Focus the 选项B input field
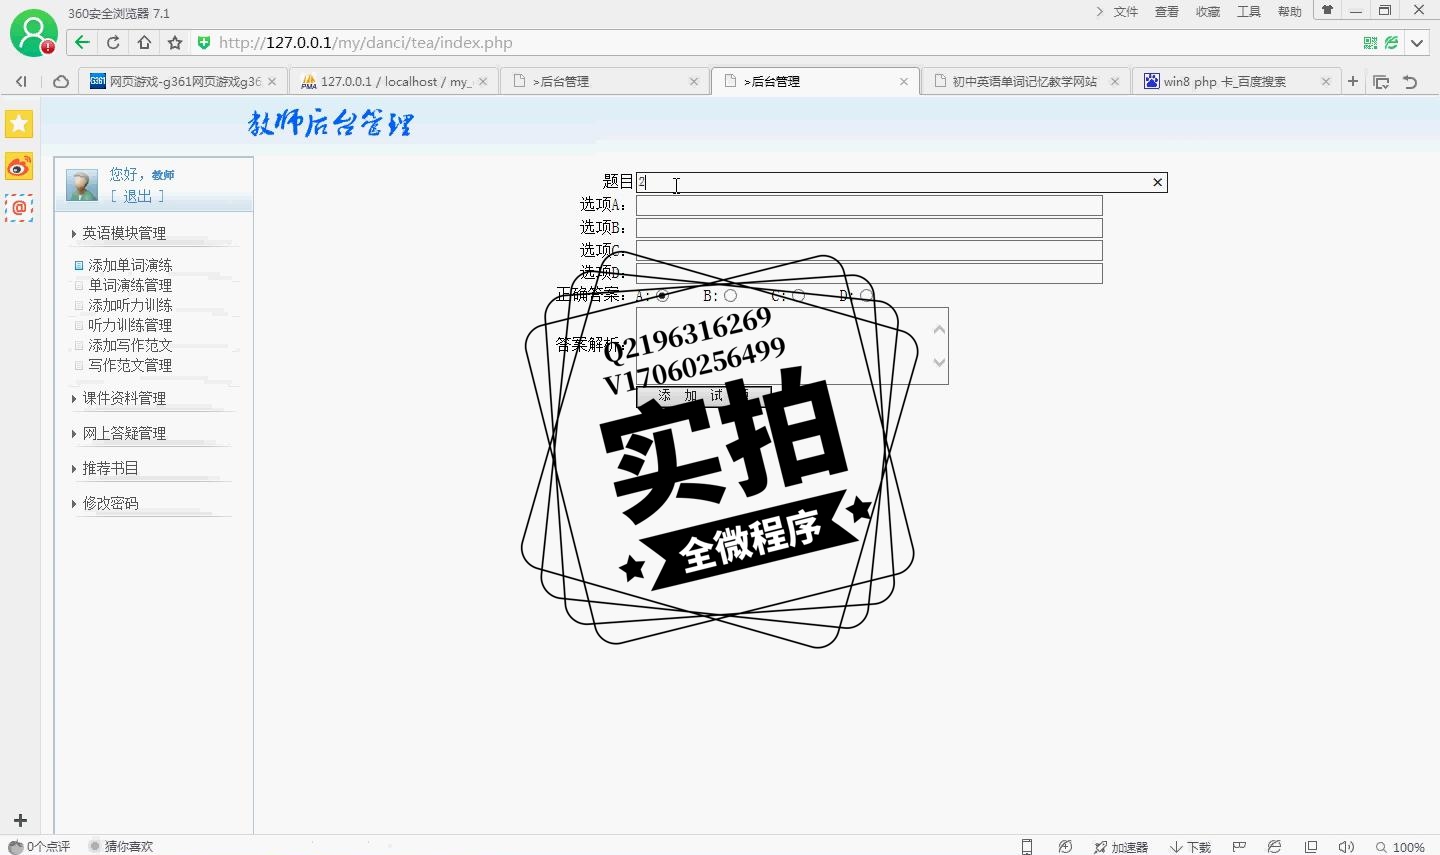Screen dimensions: 1440x855 869,228
